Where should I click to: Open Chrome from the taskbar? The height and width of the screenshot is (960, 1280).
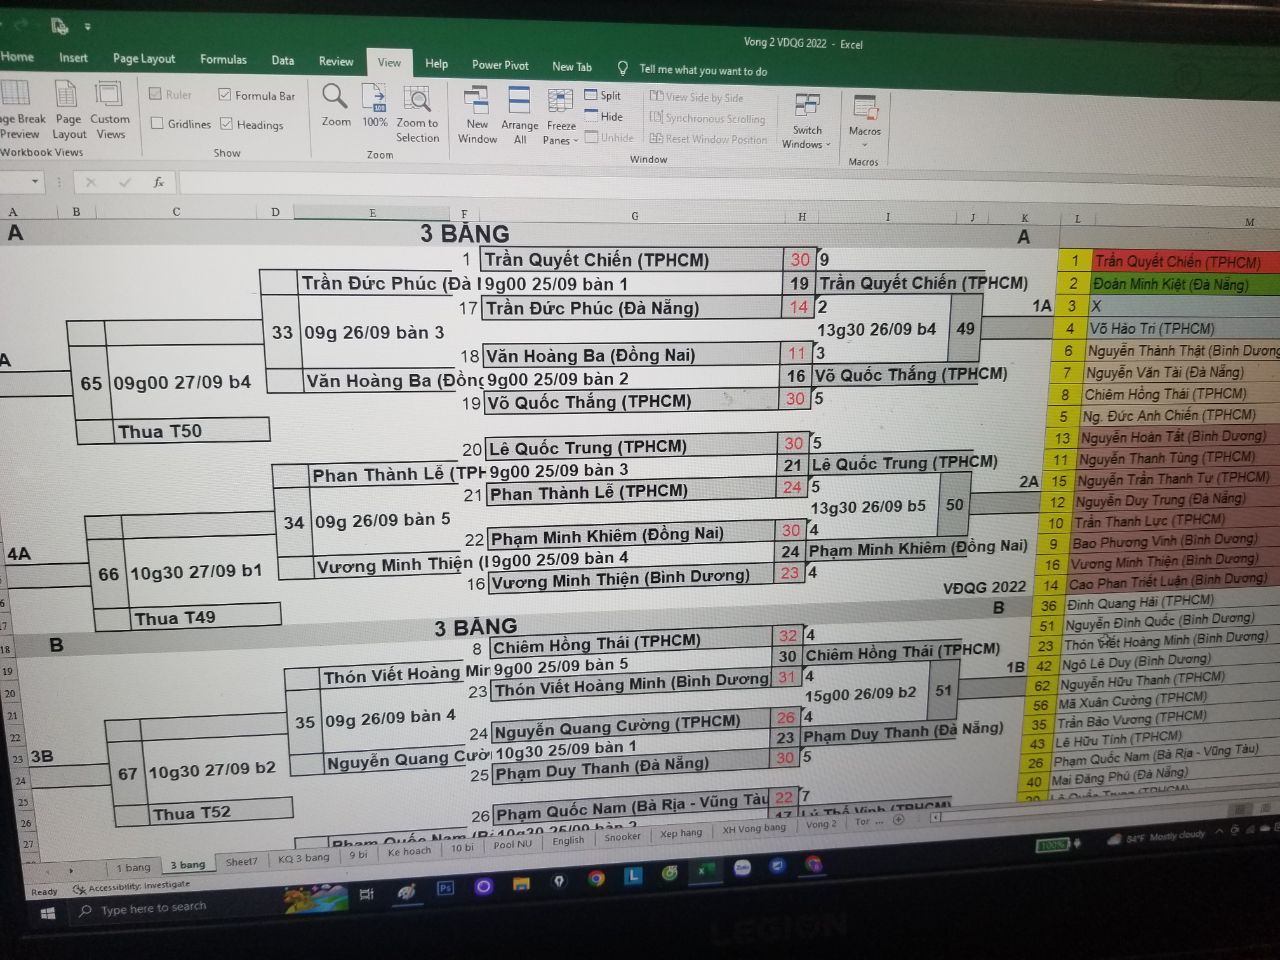click(x=597, y=879)
